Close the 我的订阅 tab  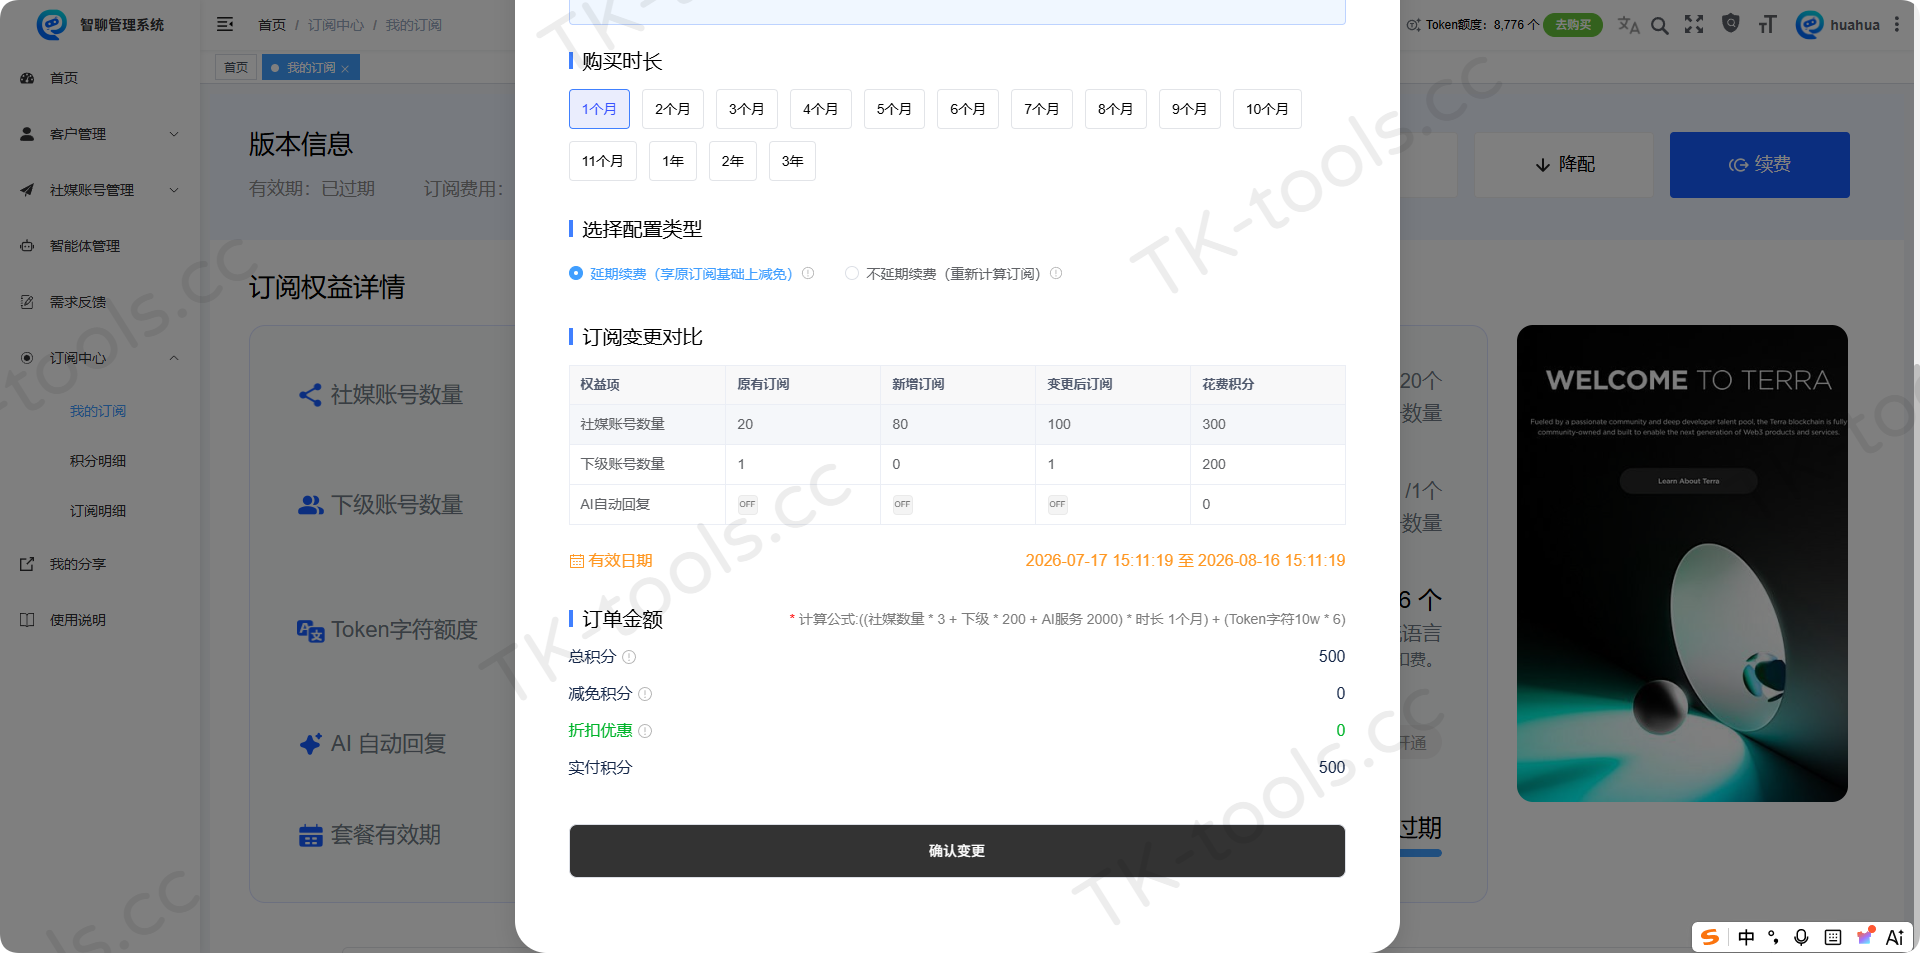pos(345,69)
